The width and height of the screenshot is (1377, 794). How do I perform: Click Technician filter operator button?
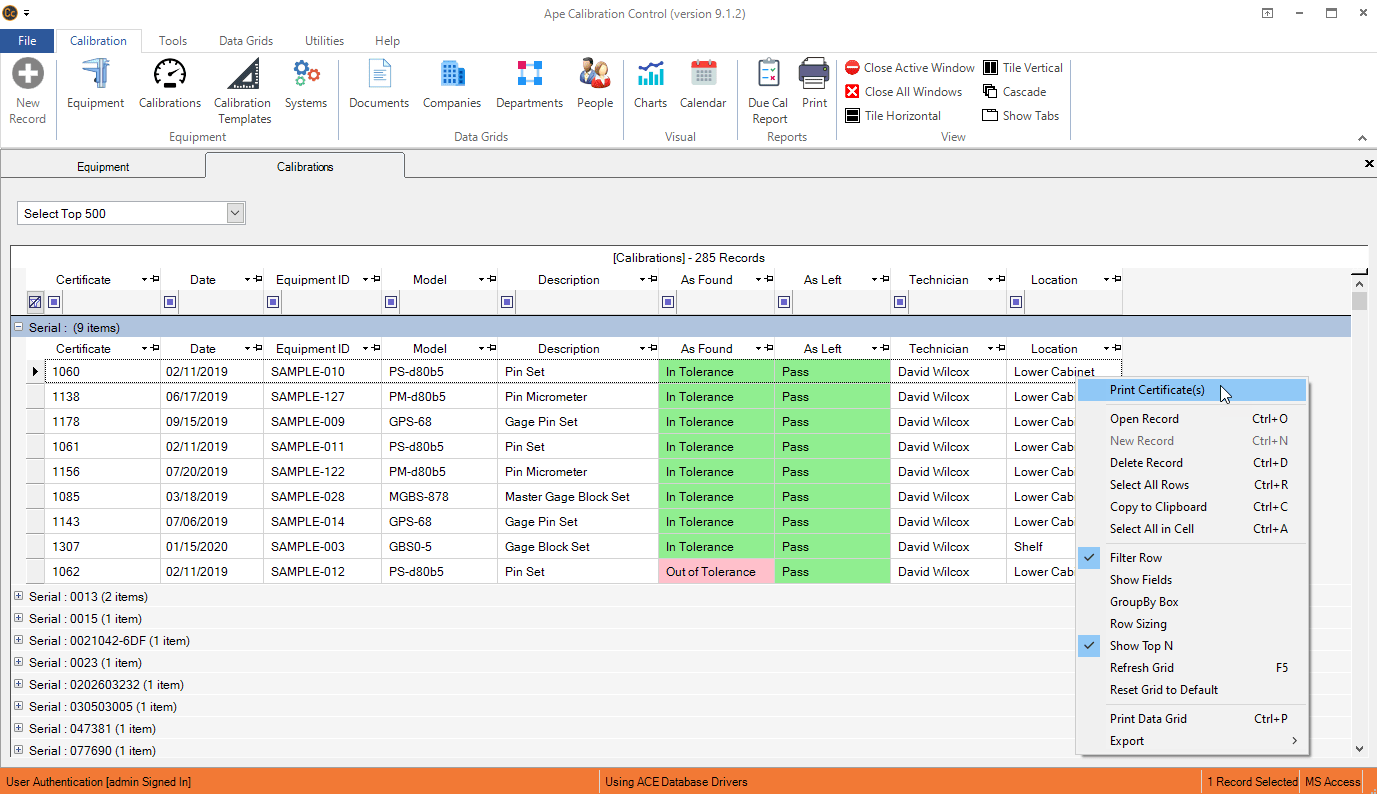click(900, 302)
